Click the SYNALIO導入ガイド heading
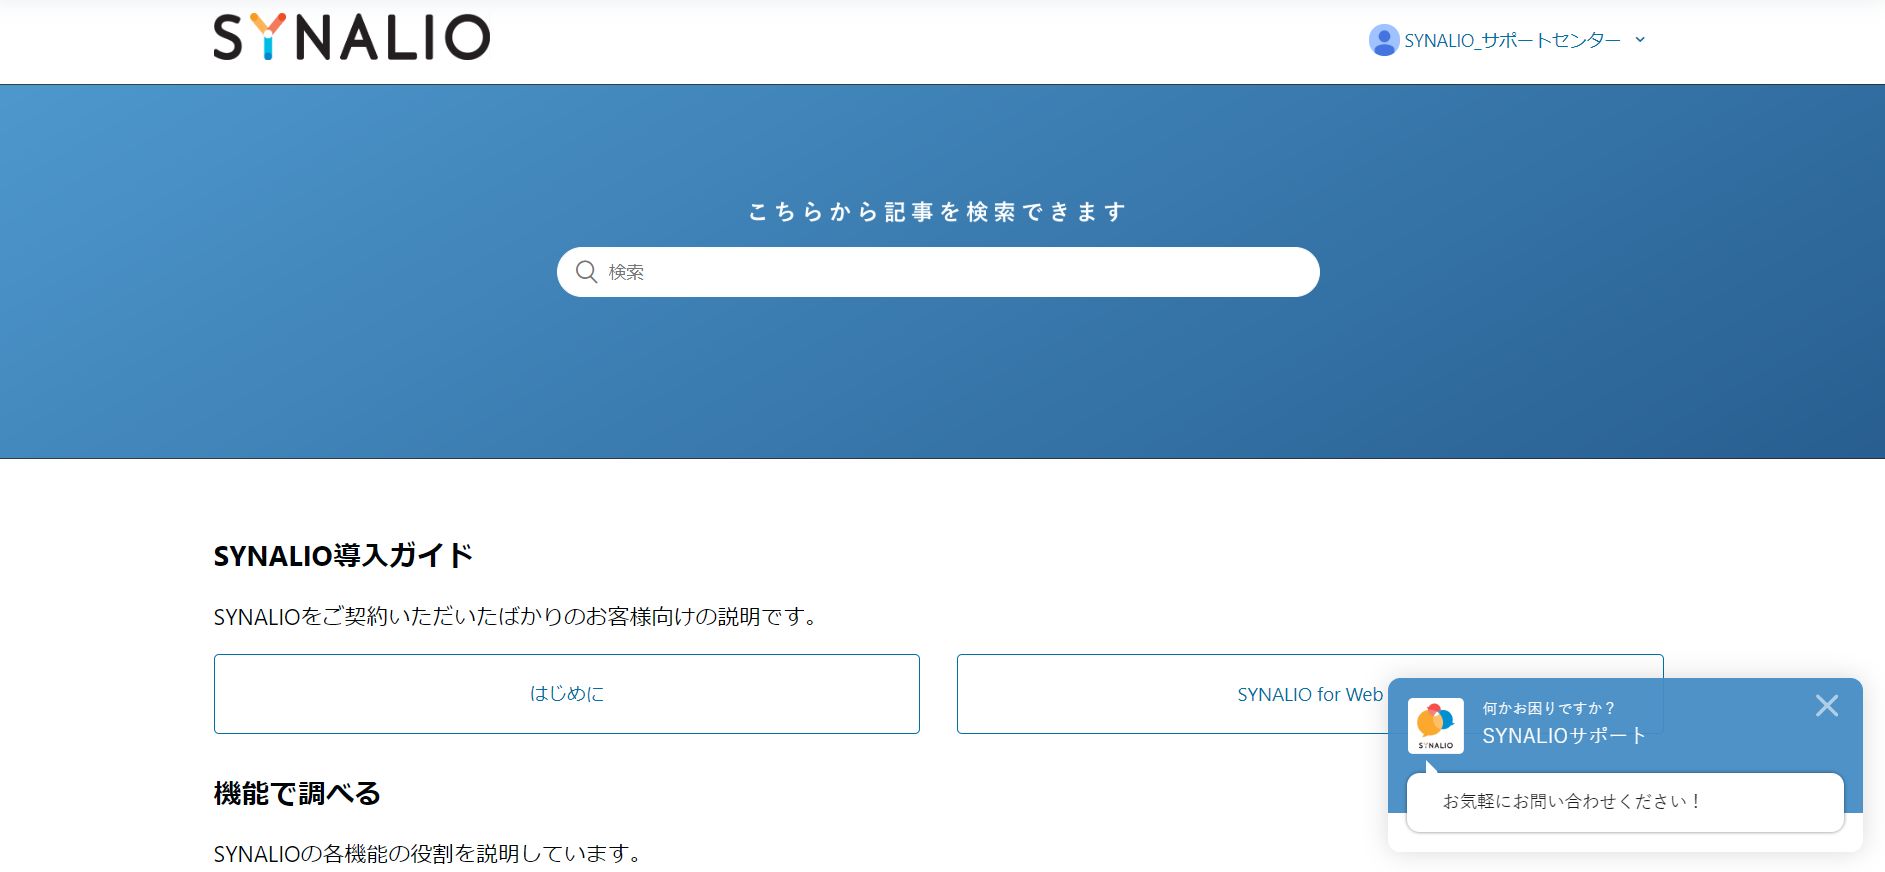 [343, 556]
